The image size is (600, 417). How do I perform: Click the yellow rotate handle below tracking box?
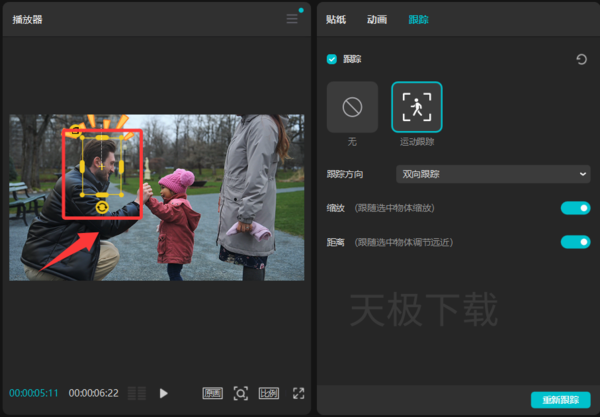(102, 207)
